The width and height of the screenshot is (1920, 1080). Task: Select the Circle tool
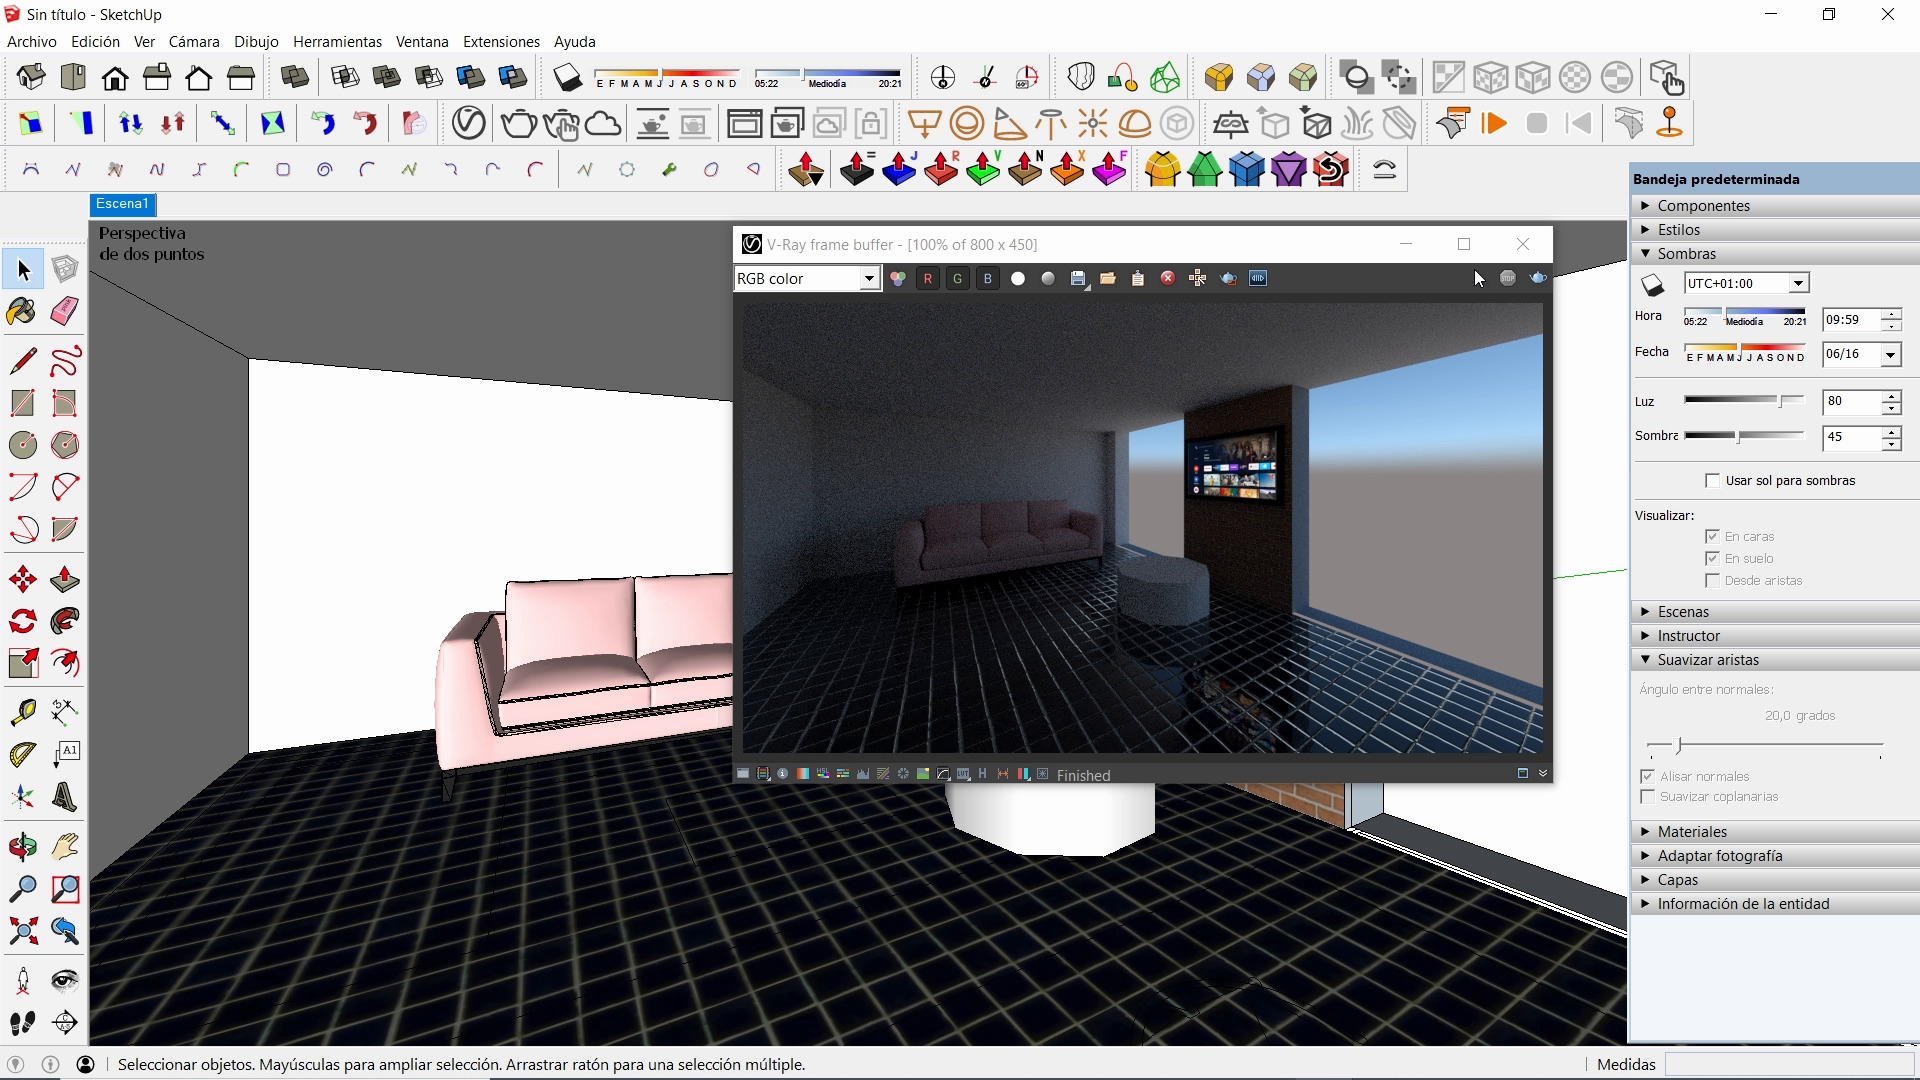click(x=23, y=445)
